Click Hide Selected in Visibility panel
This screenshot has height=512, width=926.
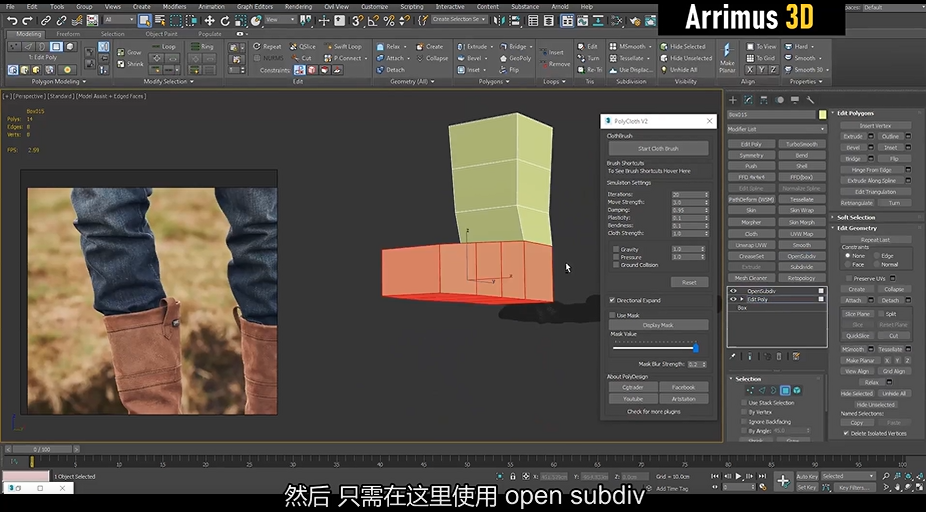click(x=683, y=47)
